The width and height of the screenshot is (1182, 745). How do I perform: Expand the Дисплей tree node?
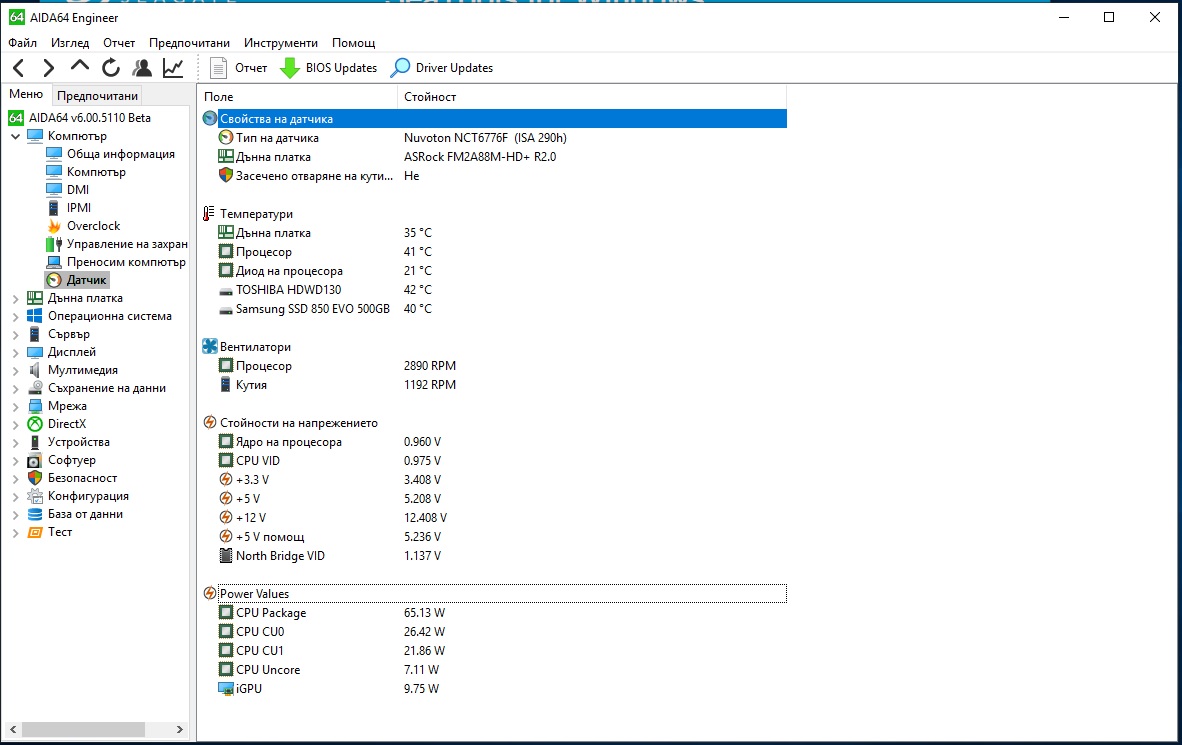tap(15, 353)
